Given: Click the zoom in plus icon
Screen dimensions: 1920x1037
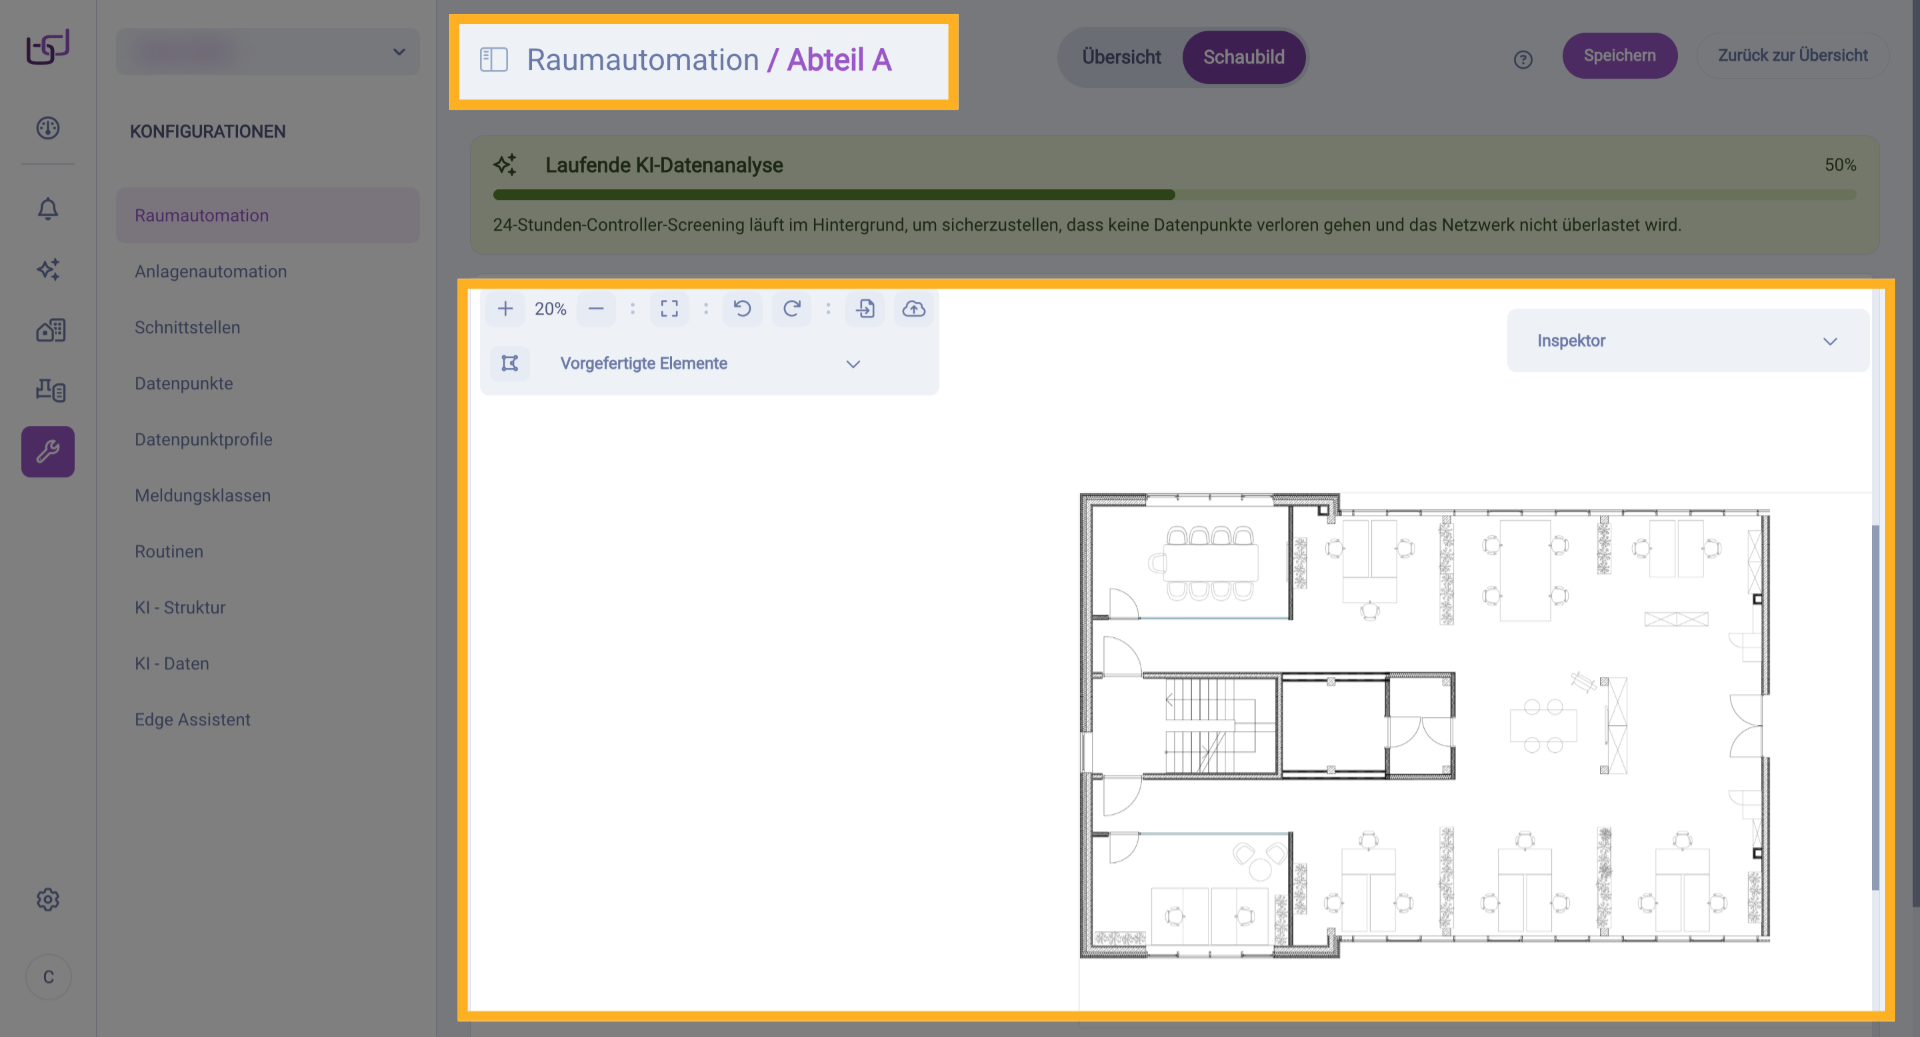Looking at the screenshot, I should point(505,309).
